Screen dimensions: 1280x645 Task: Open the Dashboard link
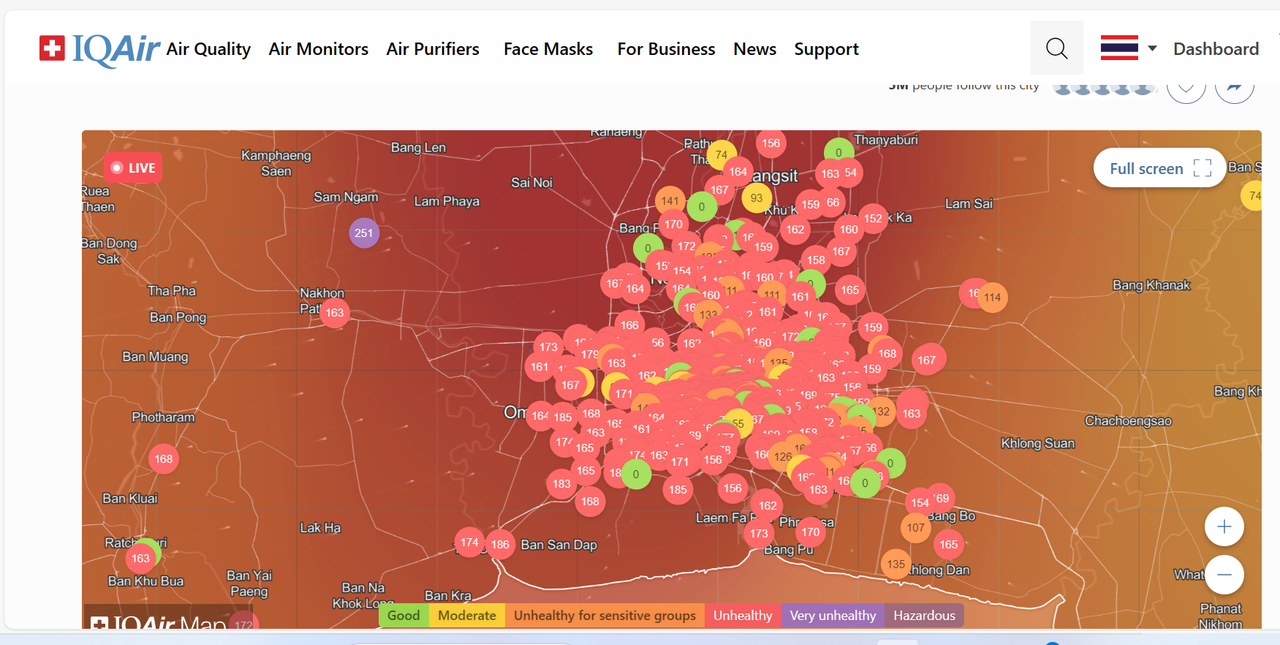1216,48
